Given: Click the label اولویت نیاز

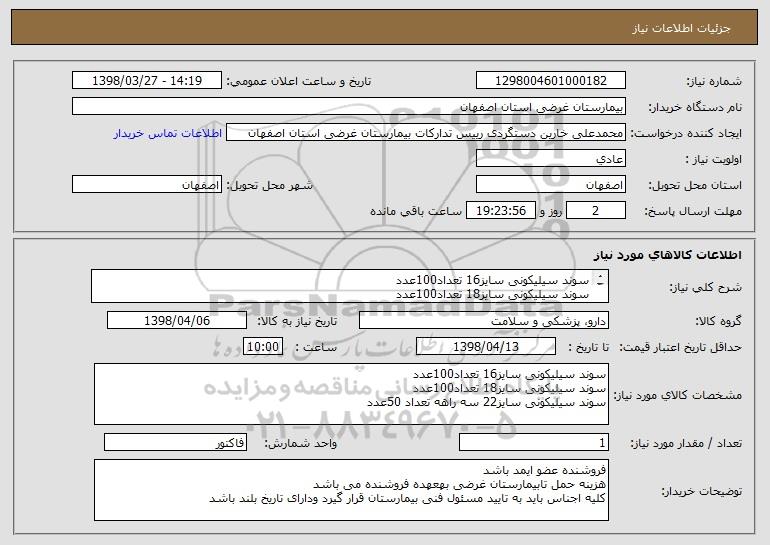Looking at the screenshot, I should (x=714, y=159).
